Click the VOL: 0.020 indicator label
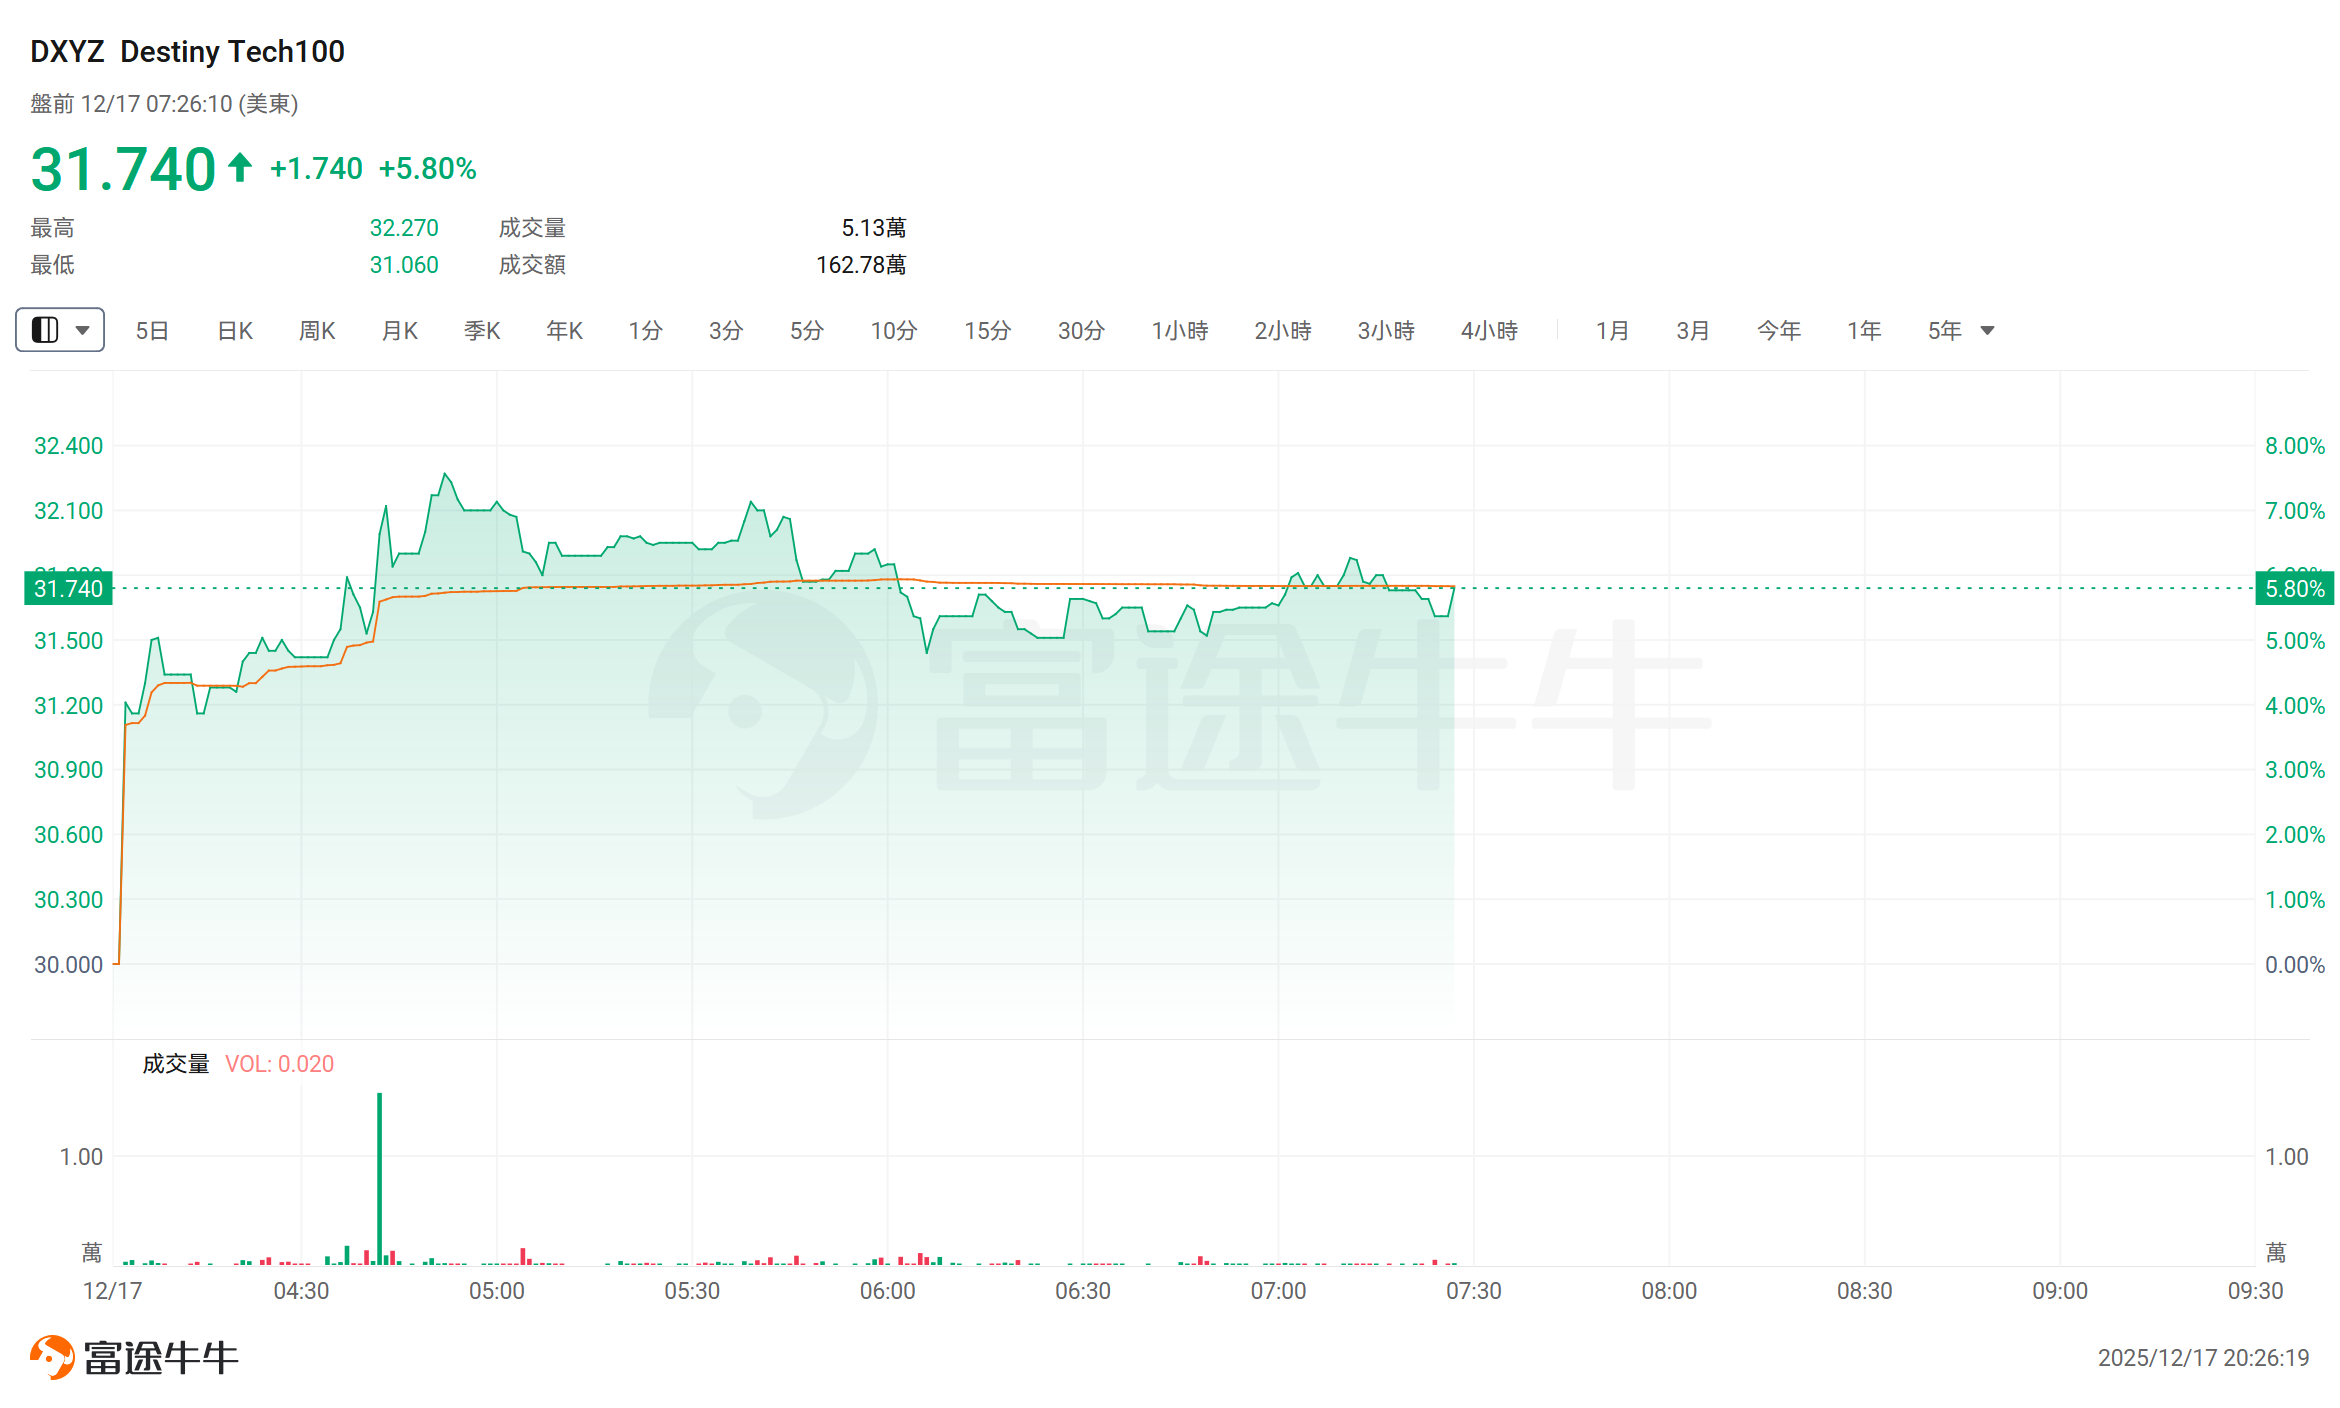 tap(279, 1064)
